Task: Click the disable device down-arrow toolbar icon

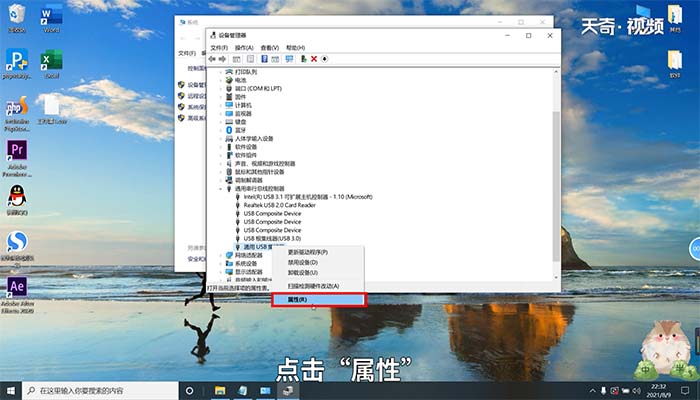Action: [325, 59]
